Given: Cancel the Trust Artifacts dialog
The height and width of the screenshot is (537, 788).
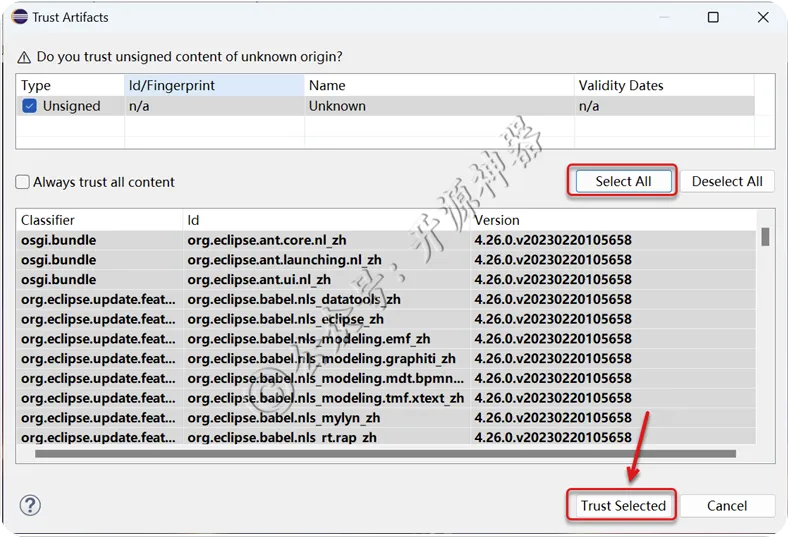Looking at the screenshot, I should pyautogui.click(x=727, y=505).
